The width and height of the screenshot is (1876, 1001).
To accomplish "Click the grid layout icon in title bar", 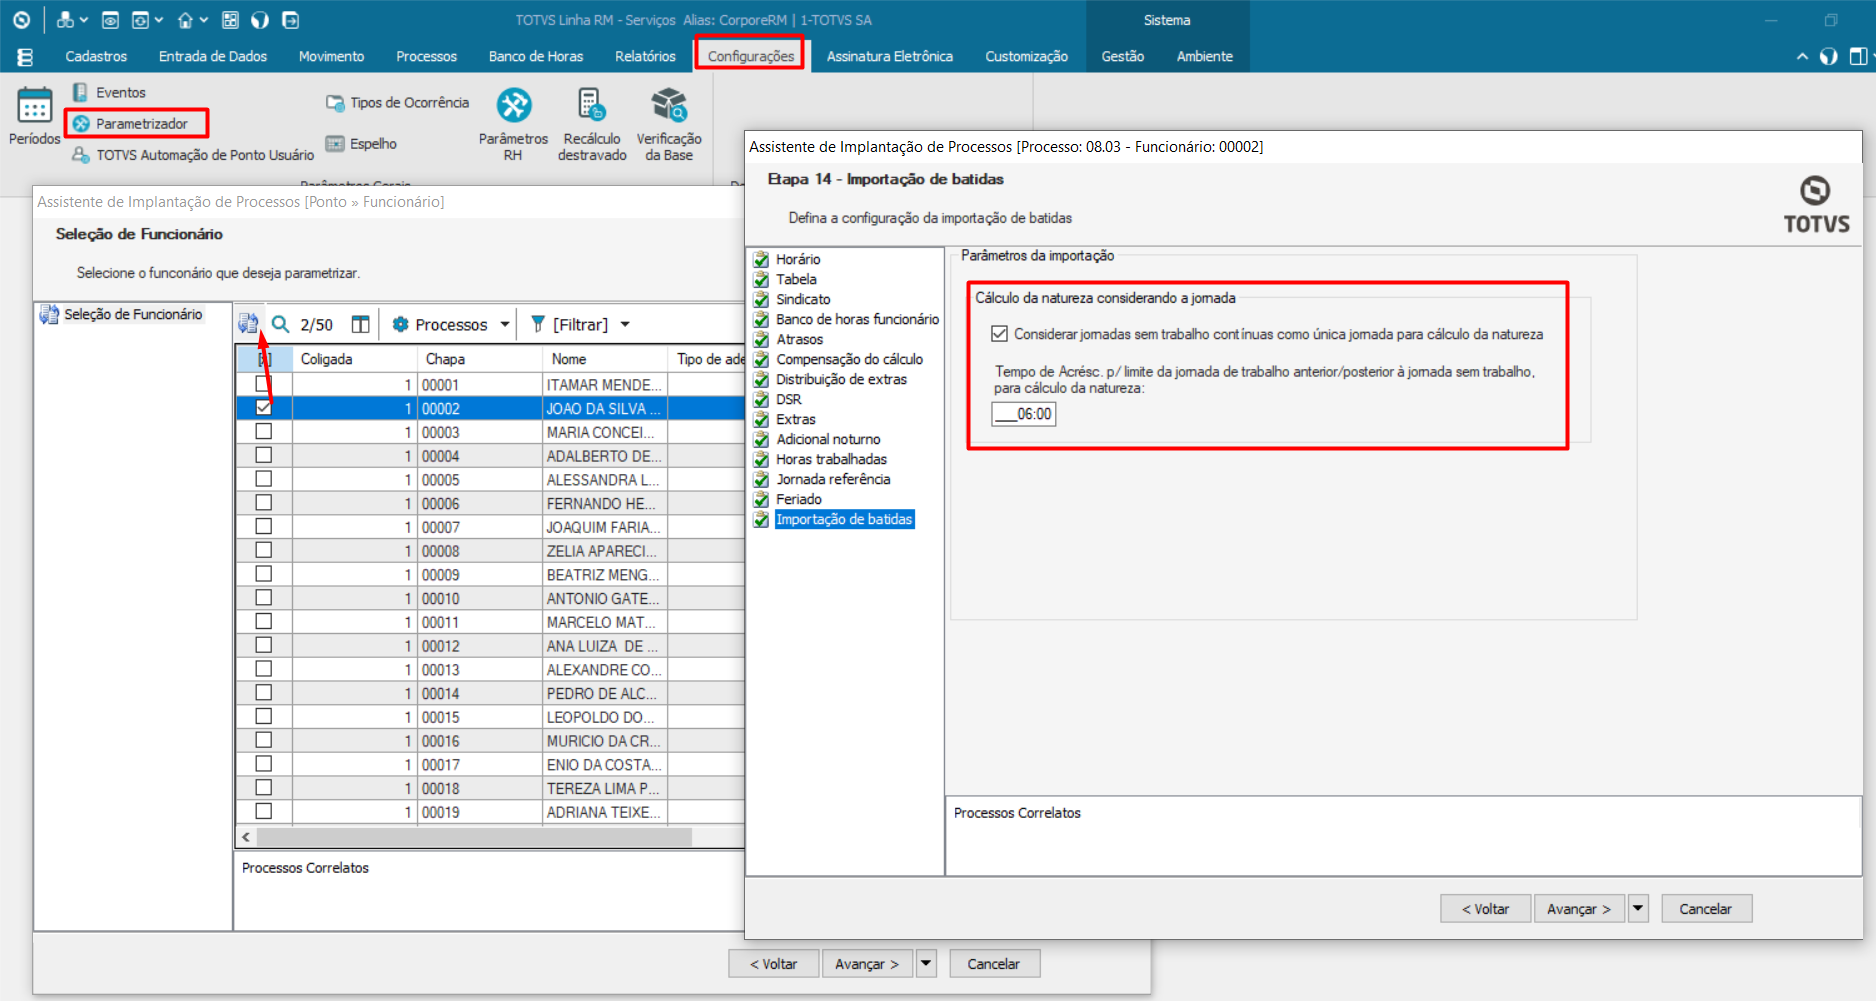I will (230, 20).
